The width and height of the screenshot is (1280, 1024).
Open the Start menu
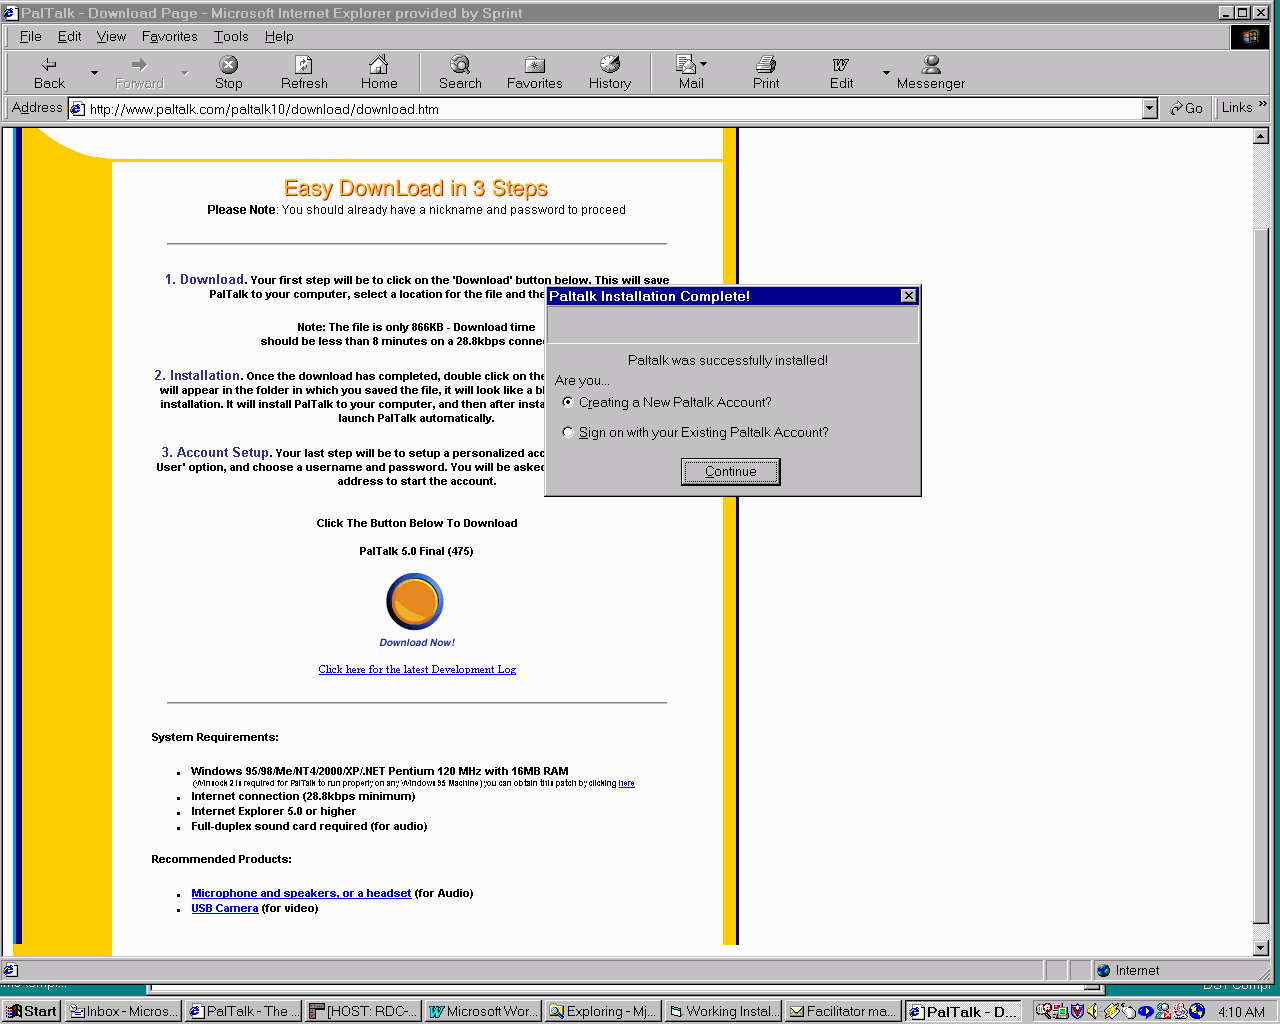(31, 1011)
